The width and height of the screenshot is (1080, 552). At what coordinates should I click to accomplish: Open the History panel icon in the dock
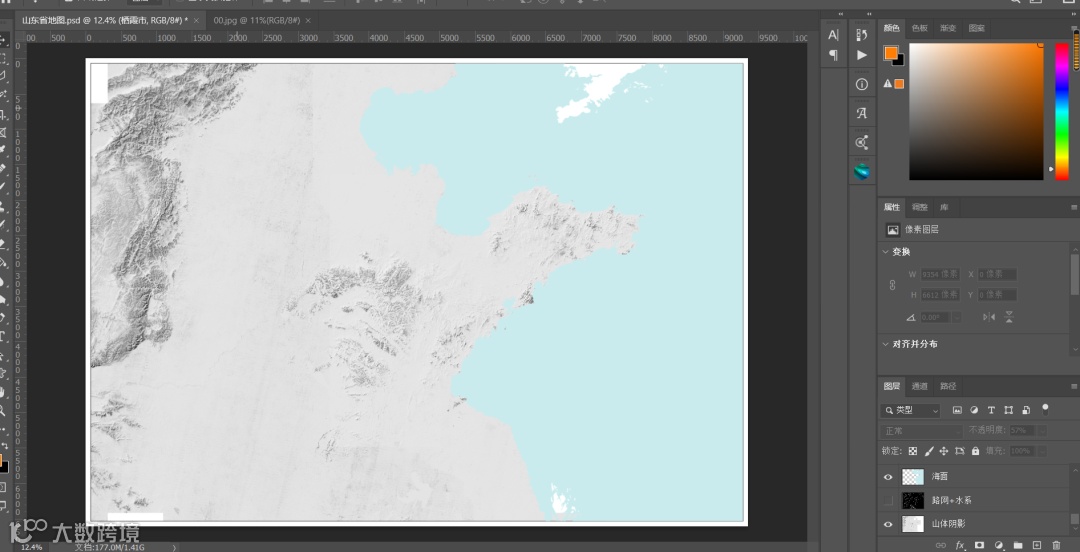862,34
